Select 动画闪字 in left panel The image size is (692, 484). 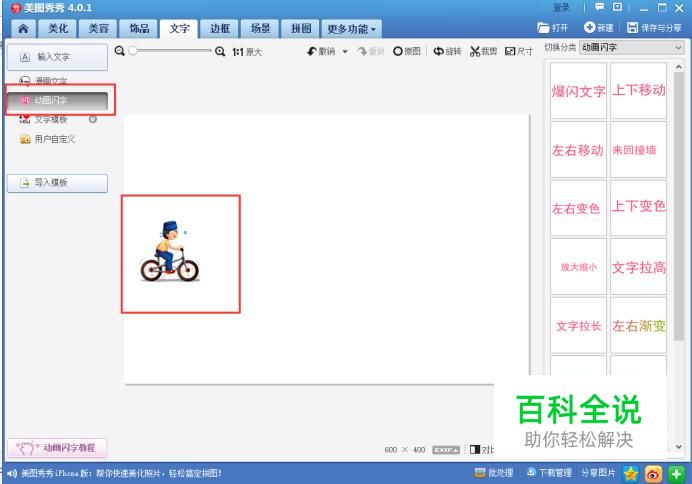point(57,100)
